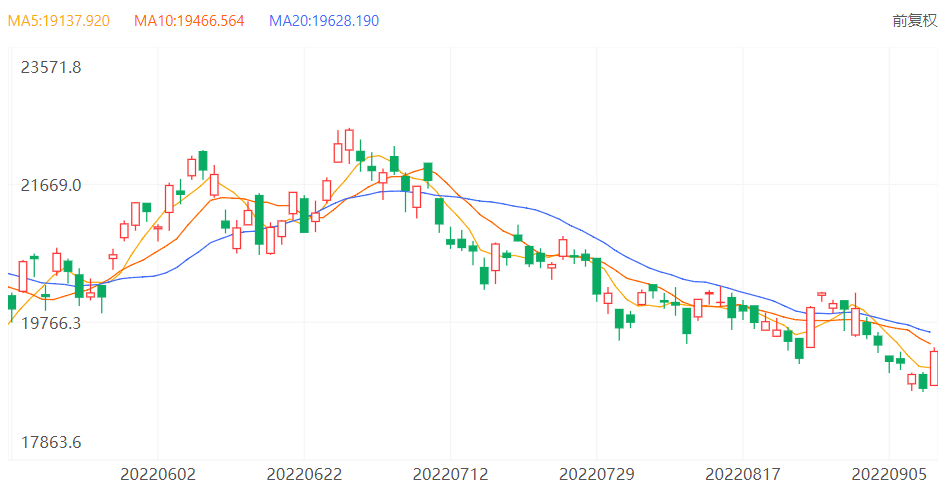952x485 pixels.
Task: Select the 20220712 date label
Action: [450, 474]
